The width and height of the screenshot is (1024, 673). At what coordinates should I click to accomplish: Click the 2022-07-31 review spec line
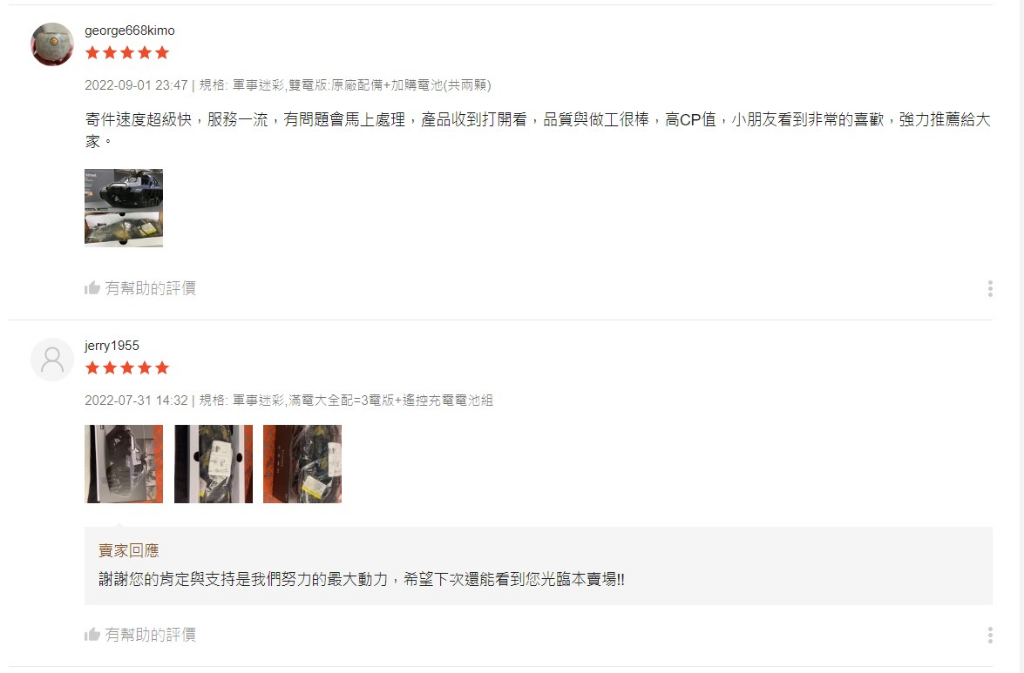289,400
